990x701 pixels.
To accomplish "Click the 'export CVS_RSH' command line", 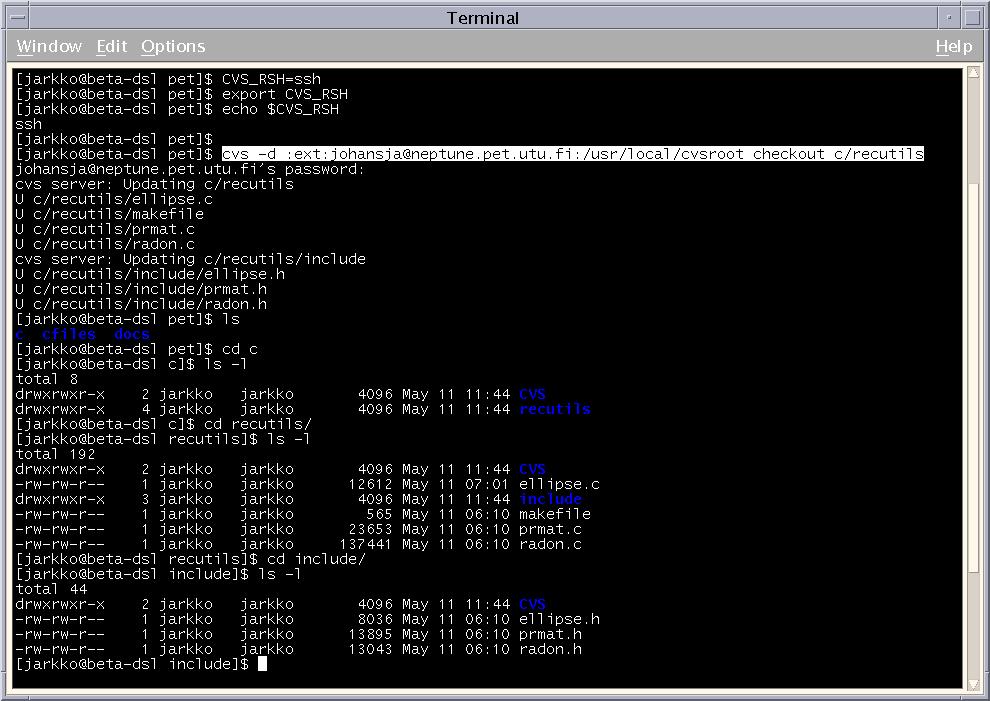I will coord(181,94).
